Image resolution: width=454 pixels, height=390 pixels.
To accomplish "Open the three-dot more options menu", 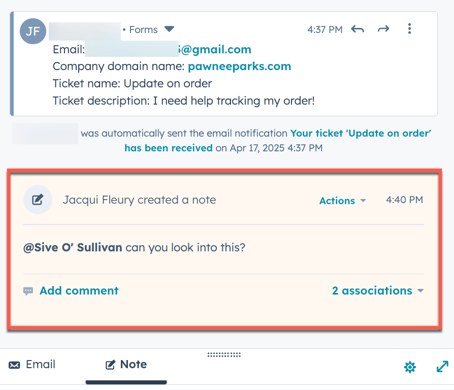I will coord(409,29).
